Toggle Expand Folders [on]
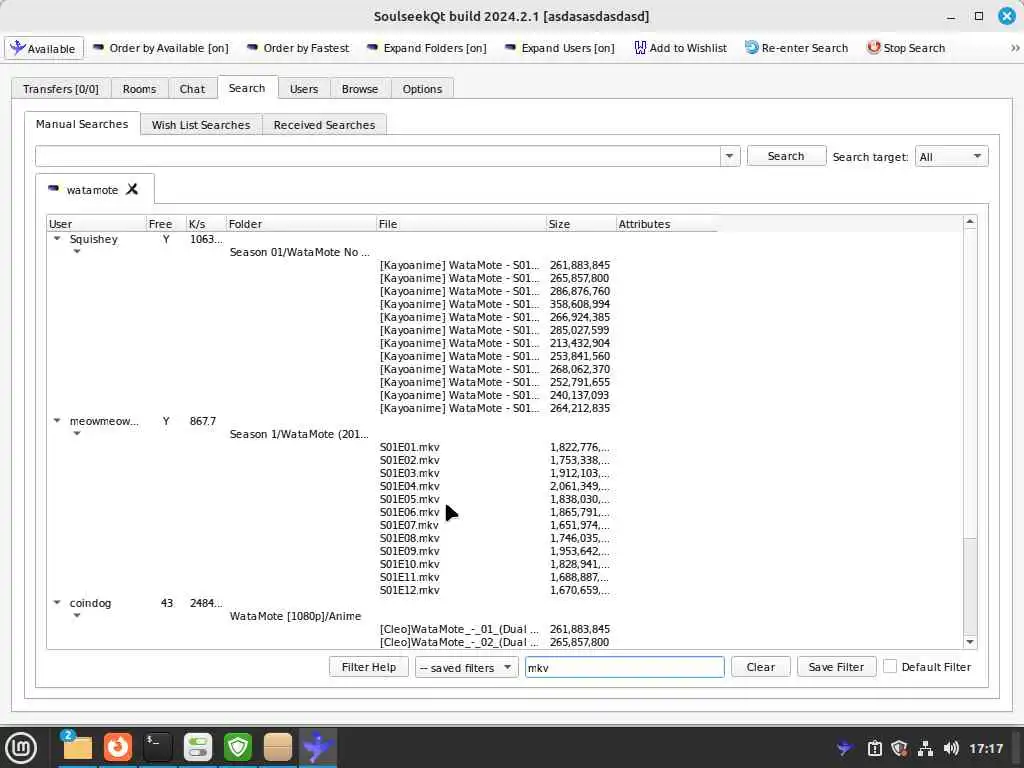The height and width of the screenshot is (768, 1024). pyautogui.click(x=426, y=48)
